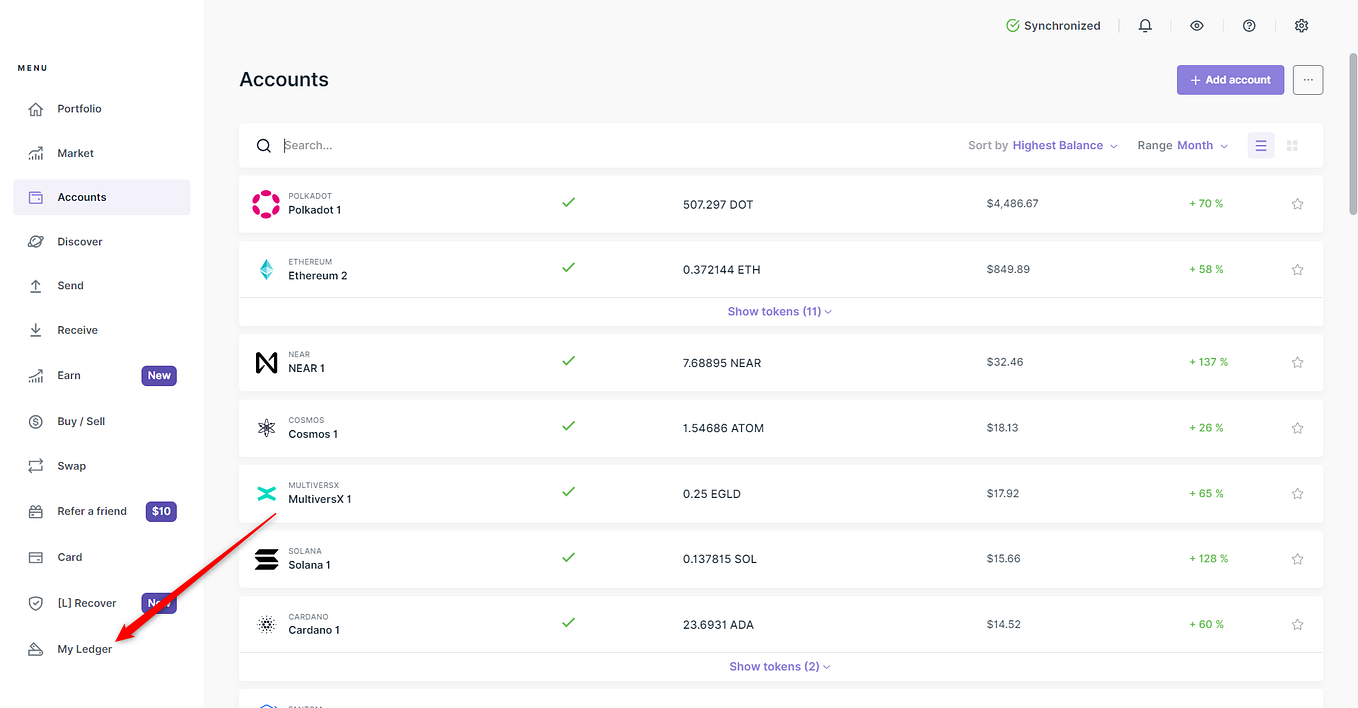Image resolution: width=1358 pixels, height=708 pixels.
Task: Star the Polkadot 1 account
Action: pyautogui.click(x=1297, y=204)
